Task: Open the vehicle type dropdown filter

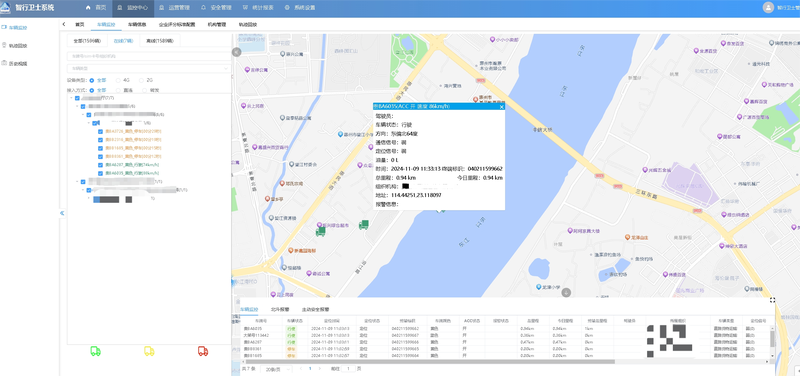Action: click(149, 68)
